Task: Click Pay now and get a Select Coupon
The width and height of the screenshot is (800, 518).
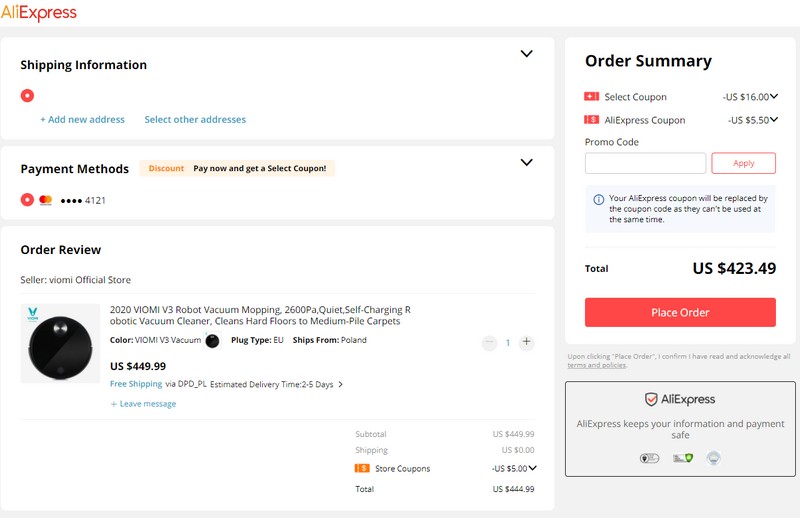Action: [260, 168]
